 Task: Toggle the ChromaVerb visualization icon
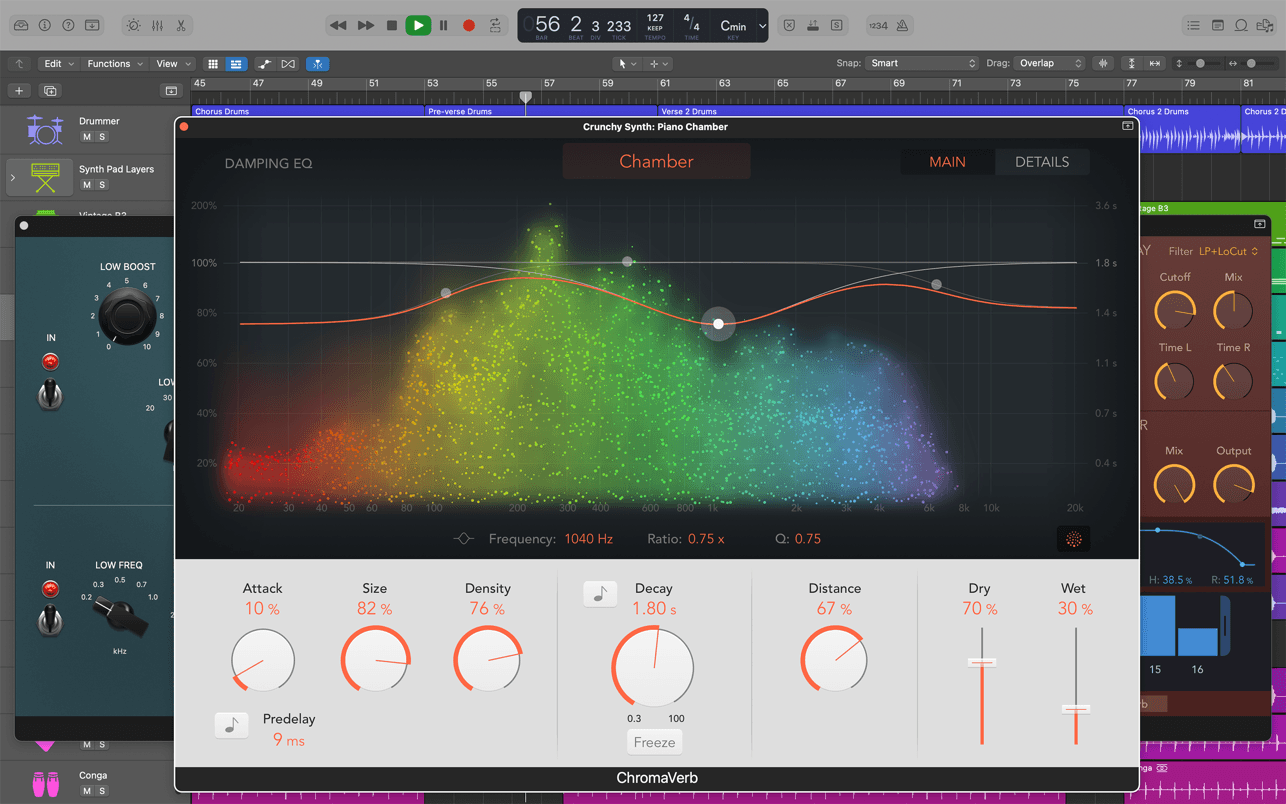(1074, 539)
